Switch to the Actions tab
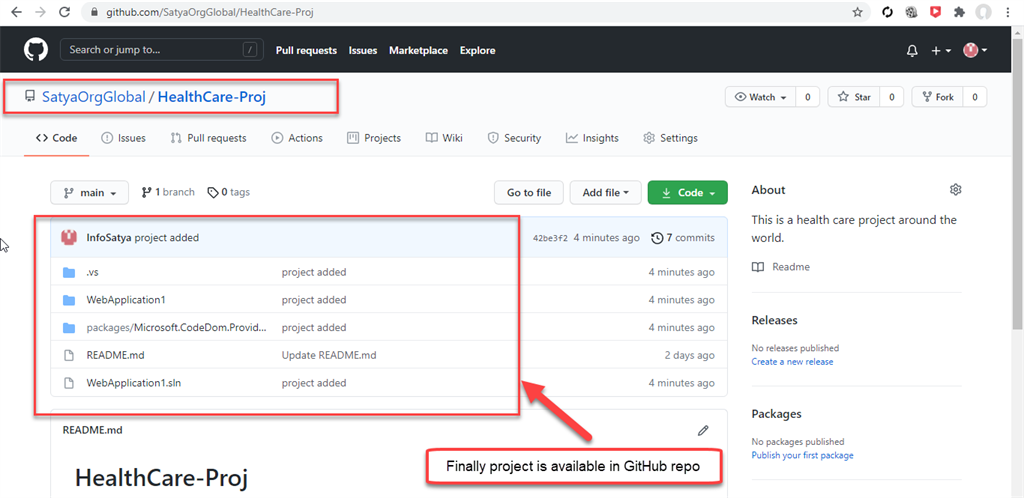Viewport: 1024px width, 498px height. pyautogui.click(x=297, y=138)
